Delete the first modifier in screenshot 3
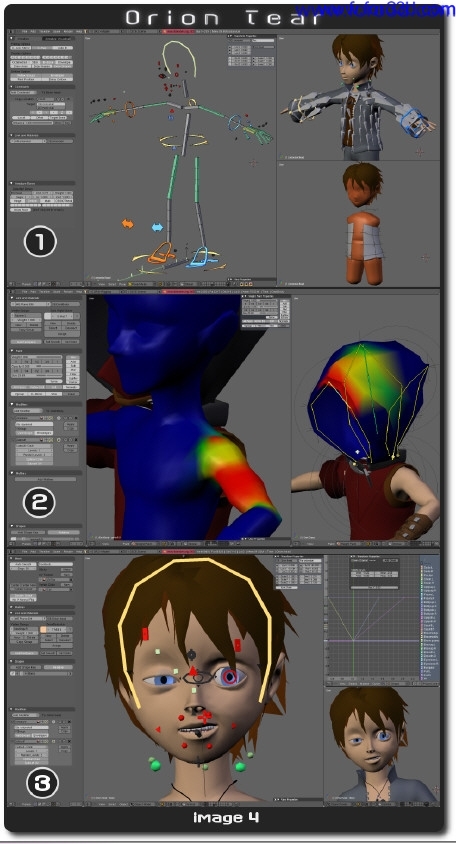This screenshot has height=844, width=456. pos(69,721)
